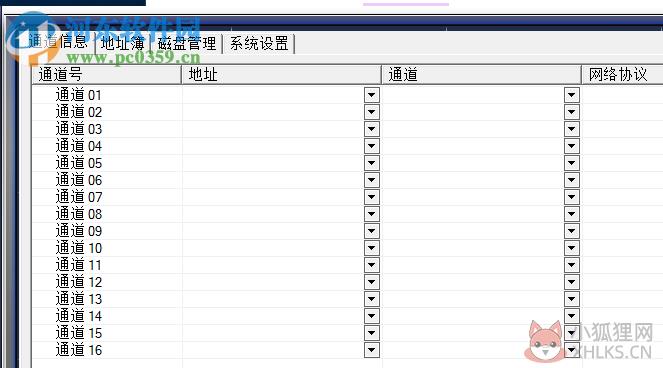Select the 通道 08 row label
The width and height of the screenshot is (663, 368).
tap(79, 214)
